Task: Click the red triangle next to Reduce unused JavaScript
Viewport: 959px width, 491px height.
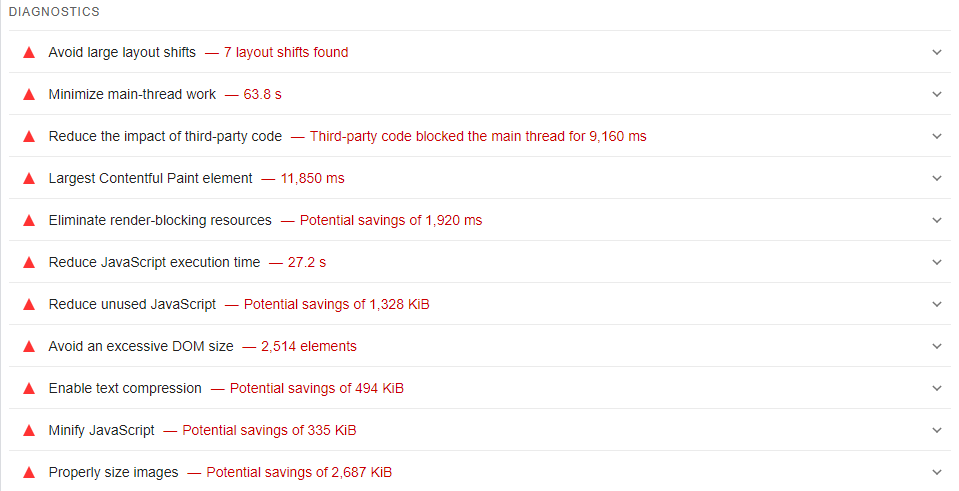Action: click(29, 304)
